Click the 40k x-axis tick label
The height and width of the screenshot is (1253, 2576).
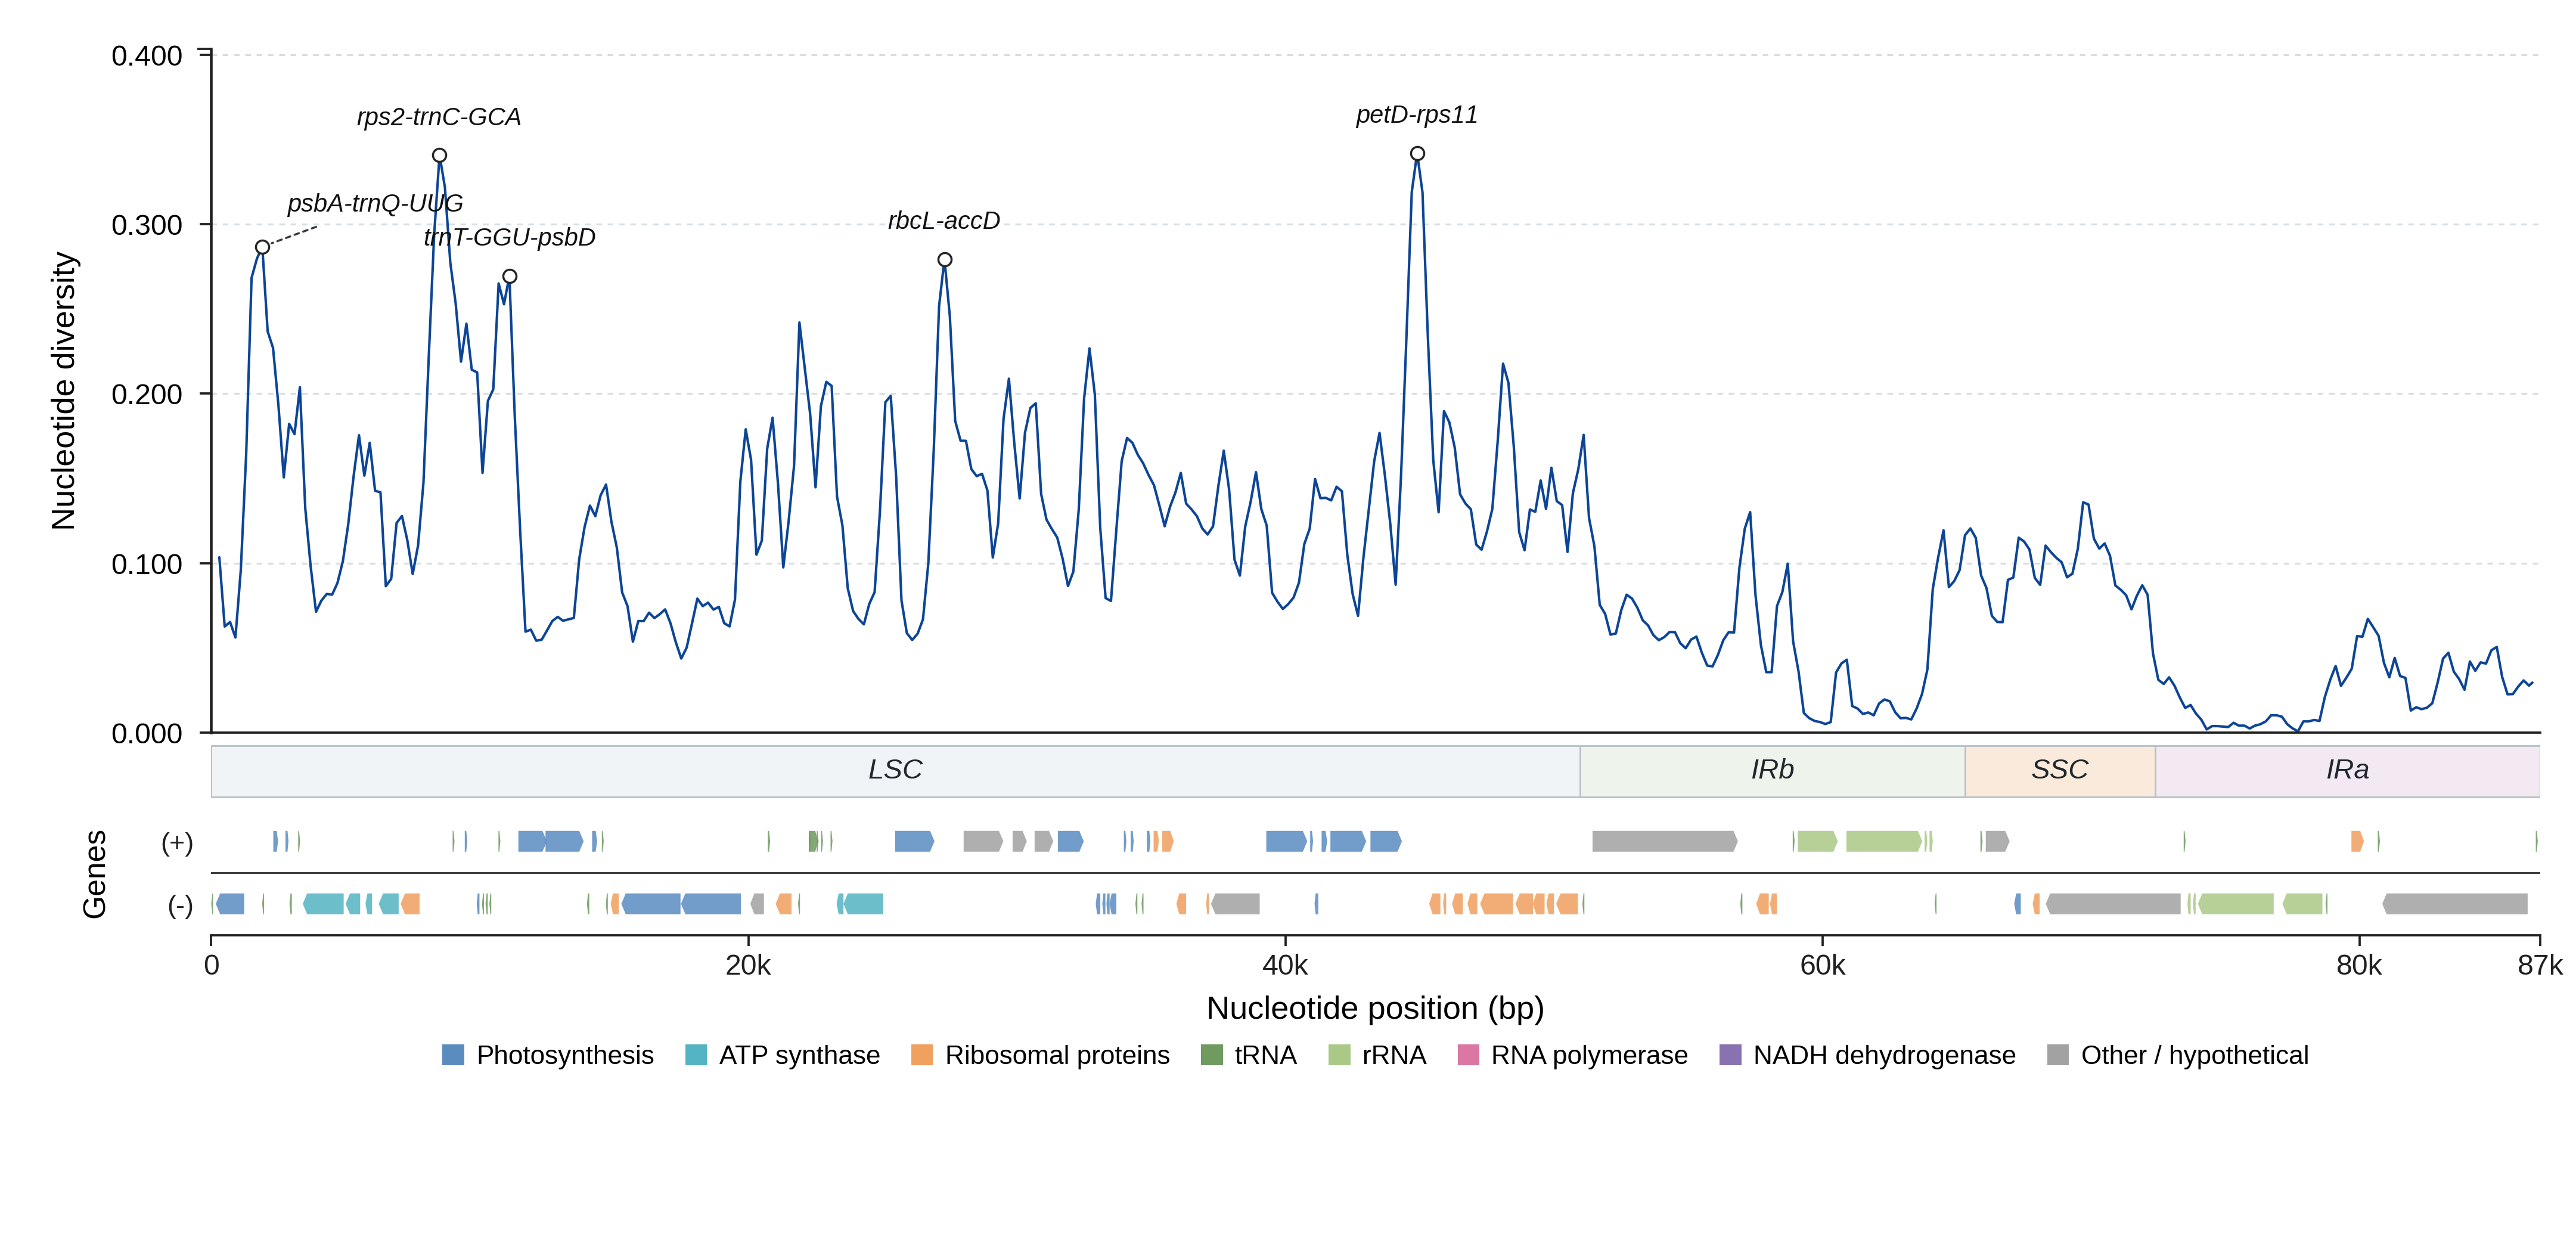1285,965
